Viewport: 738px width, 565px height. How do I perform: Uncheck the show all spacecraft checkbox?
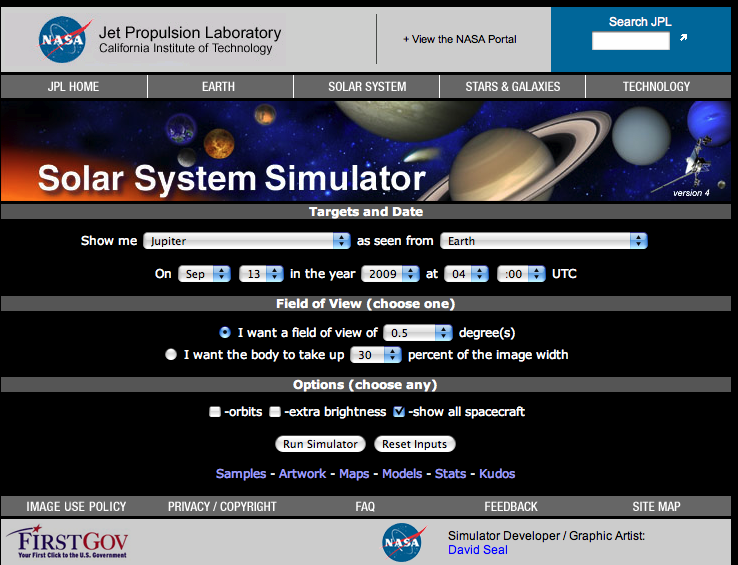click(x=399, y=412)
